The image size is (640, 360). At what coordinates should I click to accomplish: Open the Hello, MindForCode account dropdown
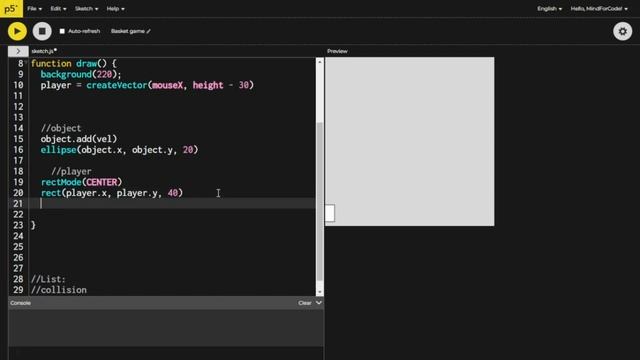click(599, 9)
